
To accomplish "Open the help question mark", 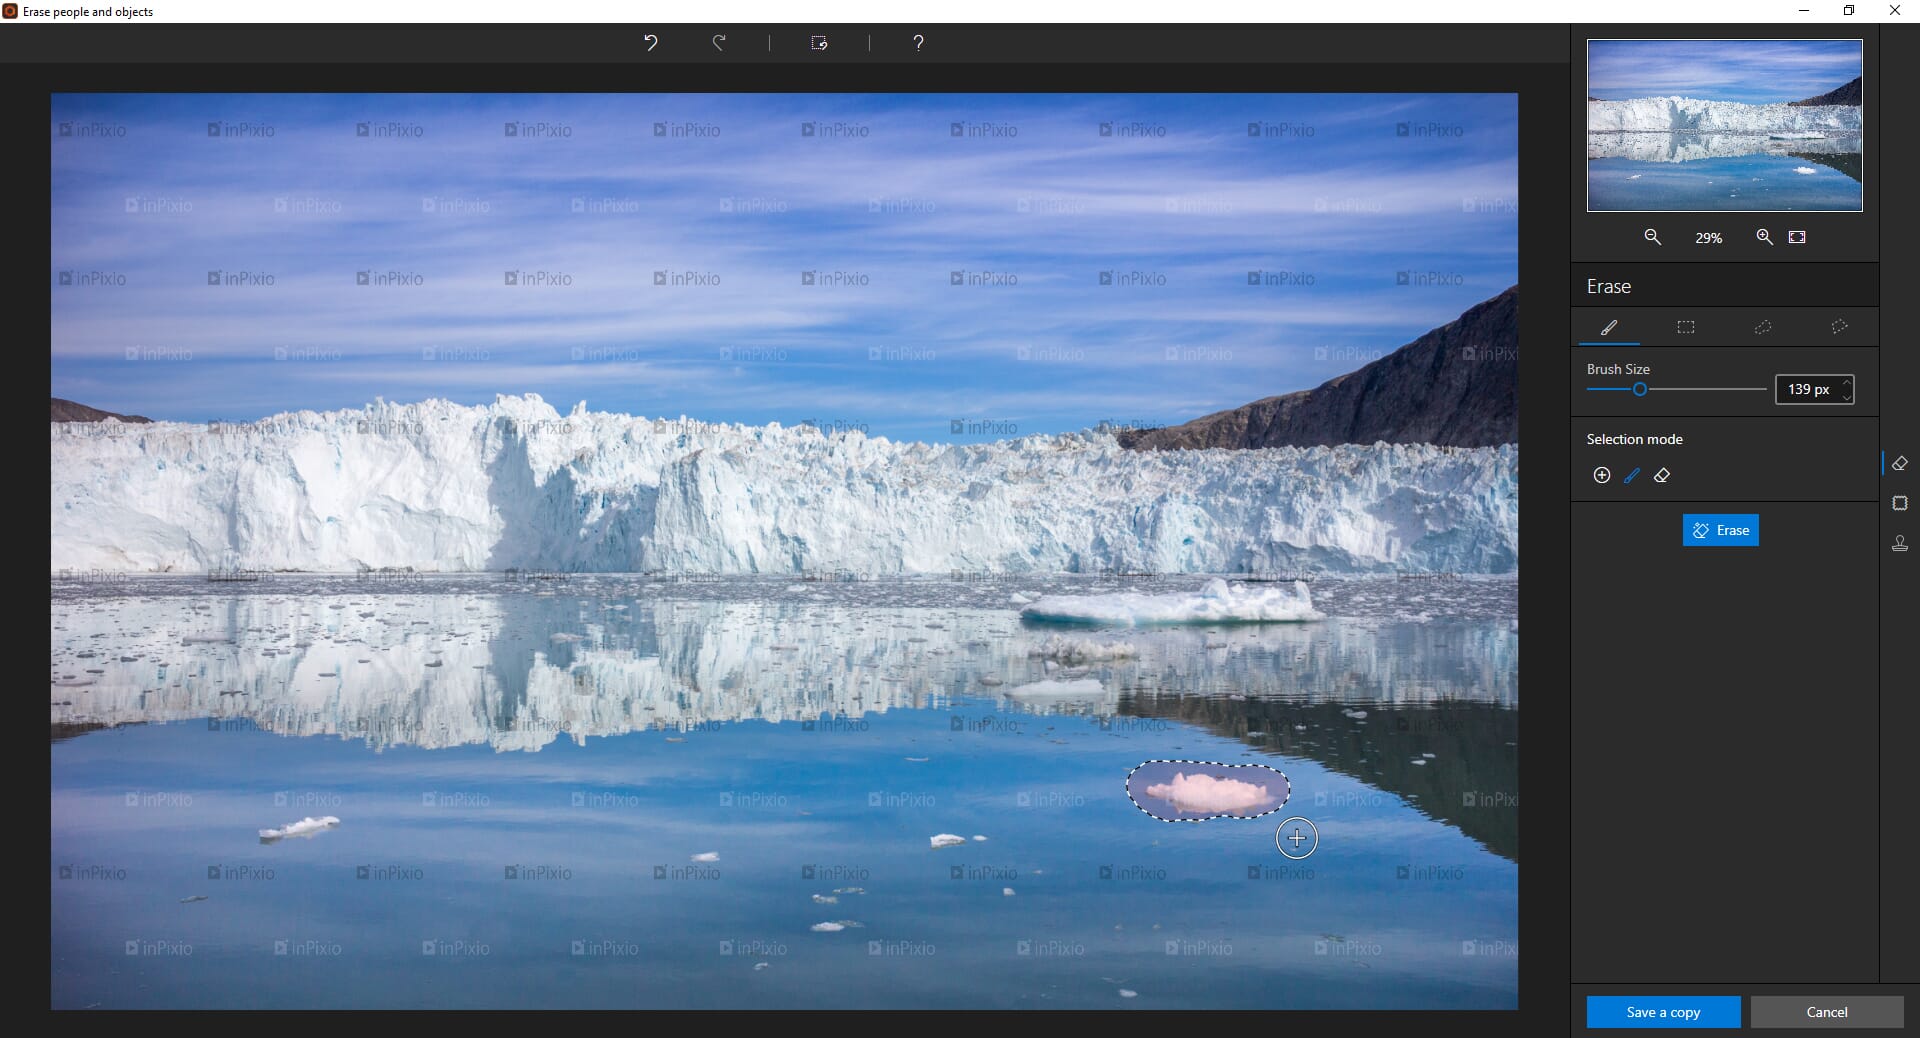I will [x=918, y=43].
